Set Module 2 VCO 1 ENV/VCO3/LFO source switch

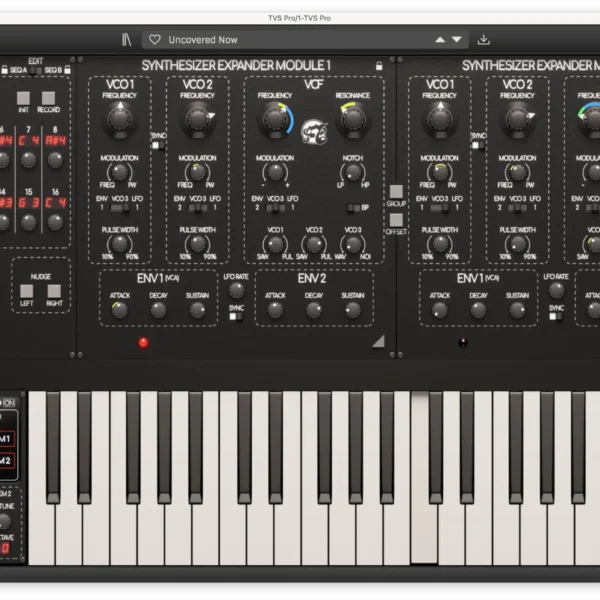pyautogui.click(x=440, y=208)
